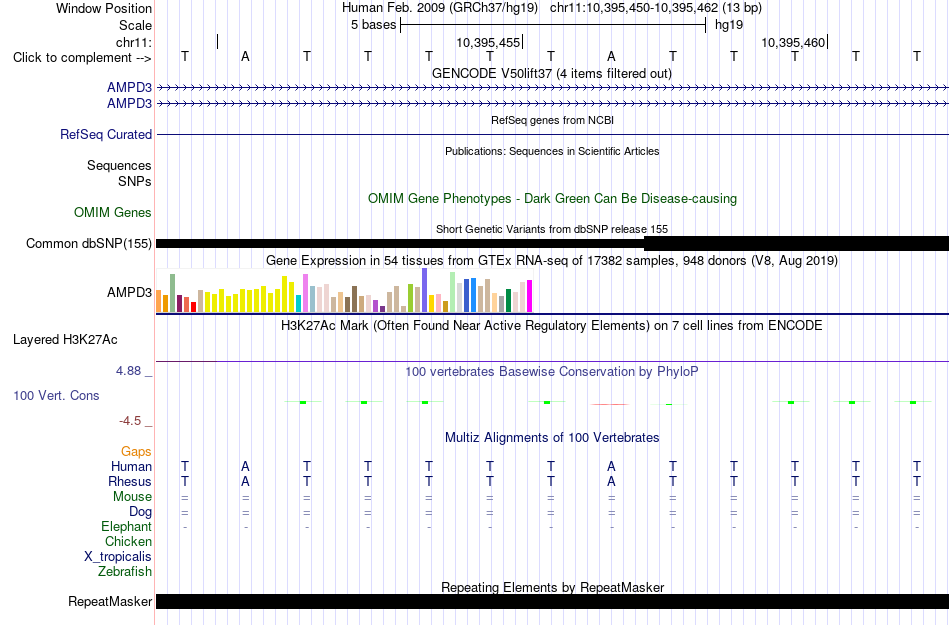This screenshot has width=950, height=625.
Task: Click the 'Sequences' track label
Action: point(119,165)
